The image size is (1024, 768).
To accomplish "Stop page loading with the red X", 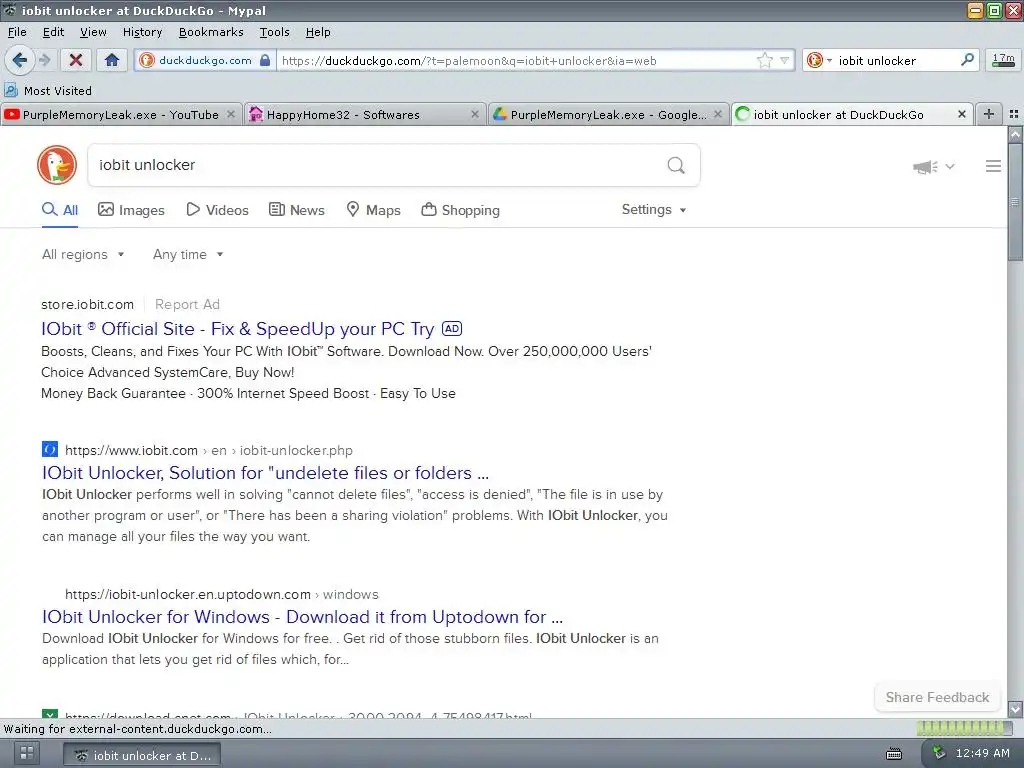I will pyautogui.click(x=76, y=61).
